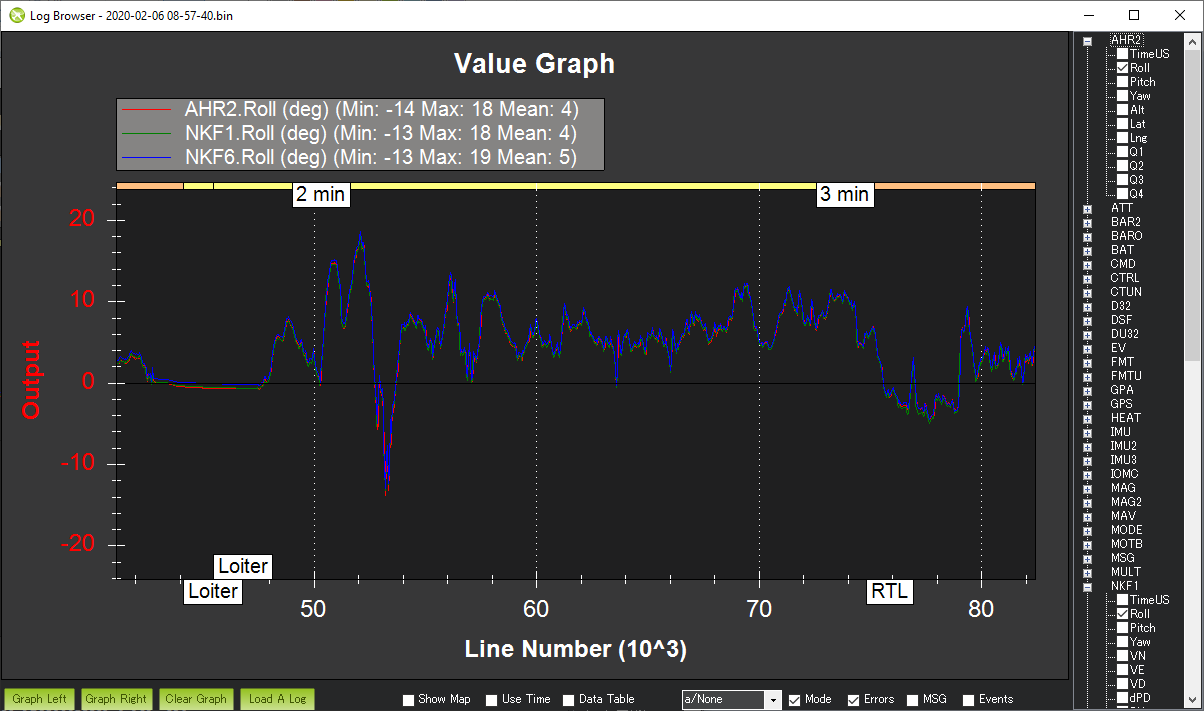Viewport: 1204px width, 711px height.
Task: Collapse the NKF1 tree node
Action: (1087, 586)
